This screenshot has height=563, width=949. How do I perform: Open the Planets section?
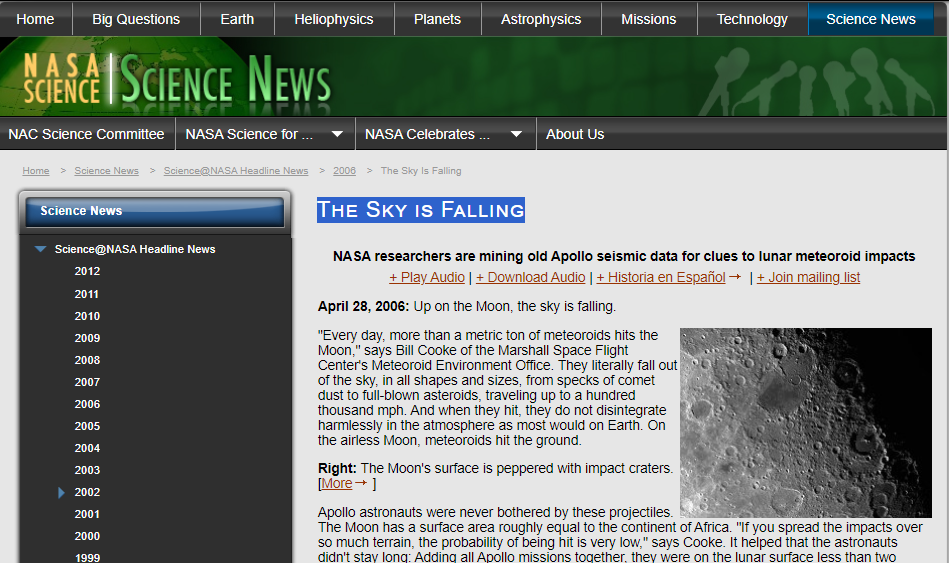tap(438, 19)
